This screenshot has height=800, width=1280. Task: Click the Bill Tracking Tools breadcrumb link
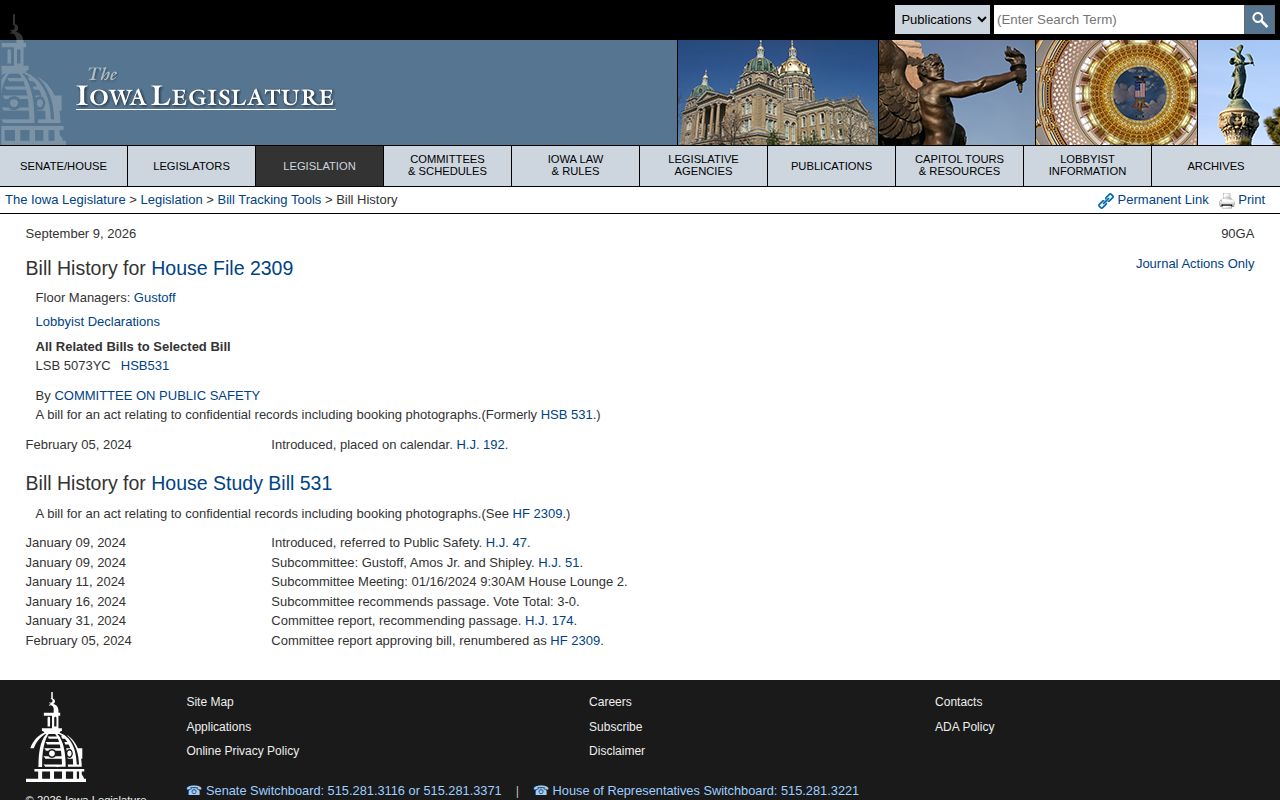click(269, 200)
